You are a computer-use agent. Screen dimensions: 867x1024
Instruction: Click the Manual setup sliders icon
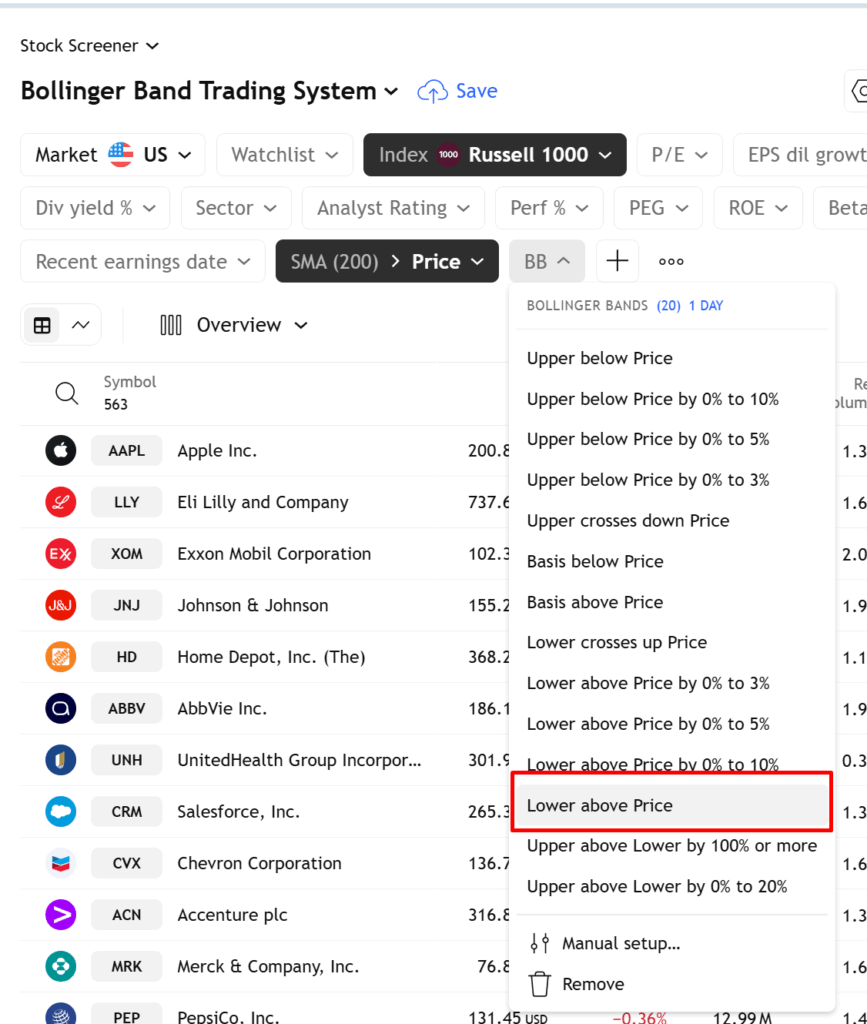pyautogui.click(x=539, y=944)
